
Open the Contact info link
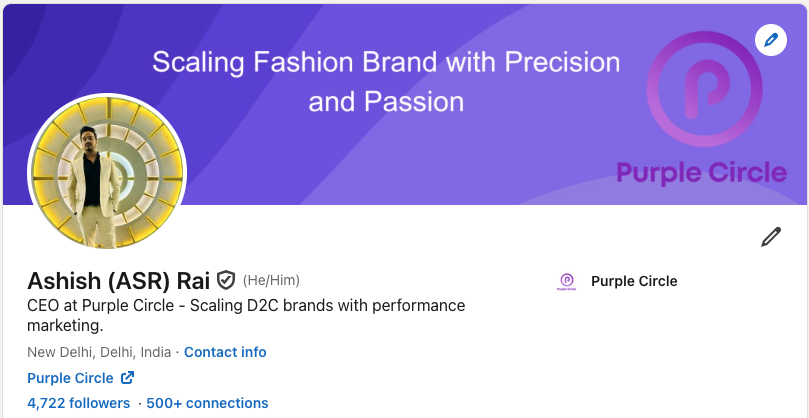pos(225,352)
